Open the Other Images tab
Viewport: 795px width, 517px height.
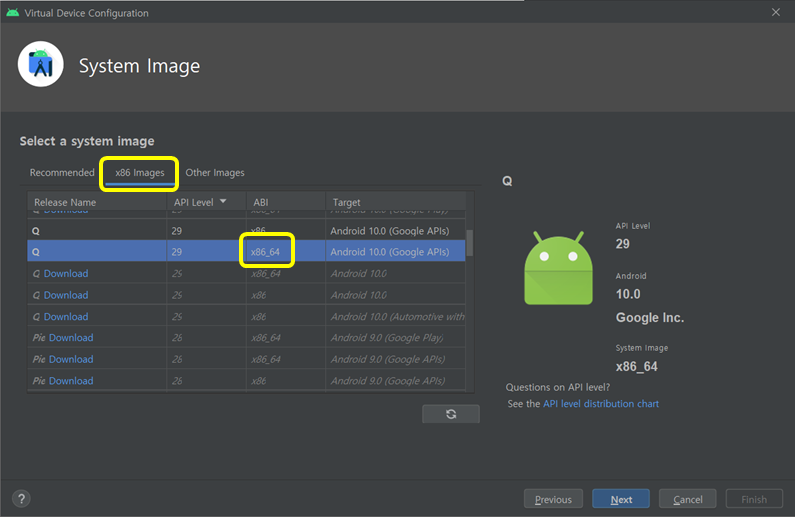pos(215,172)
